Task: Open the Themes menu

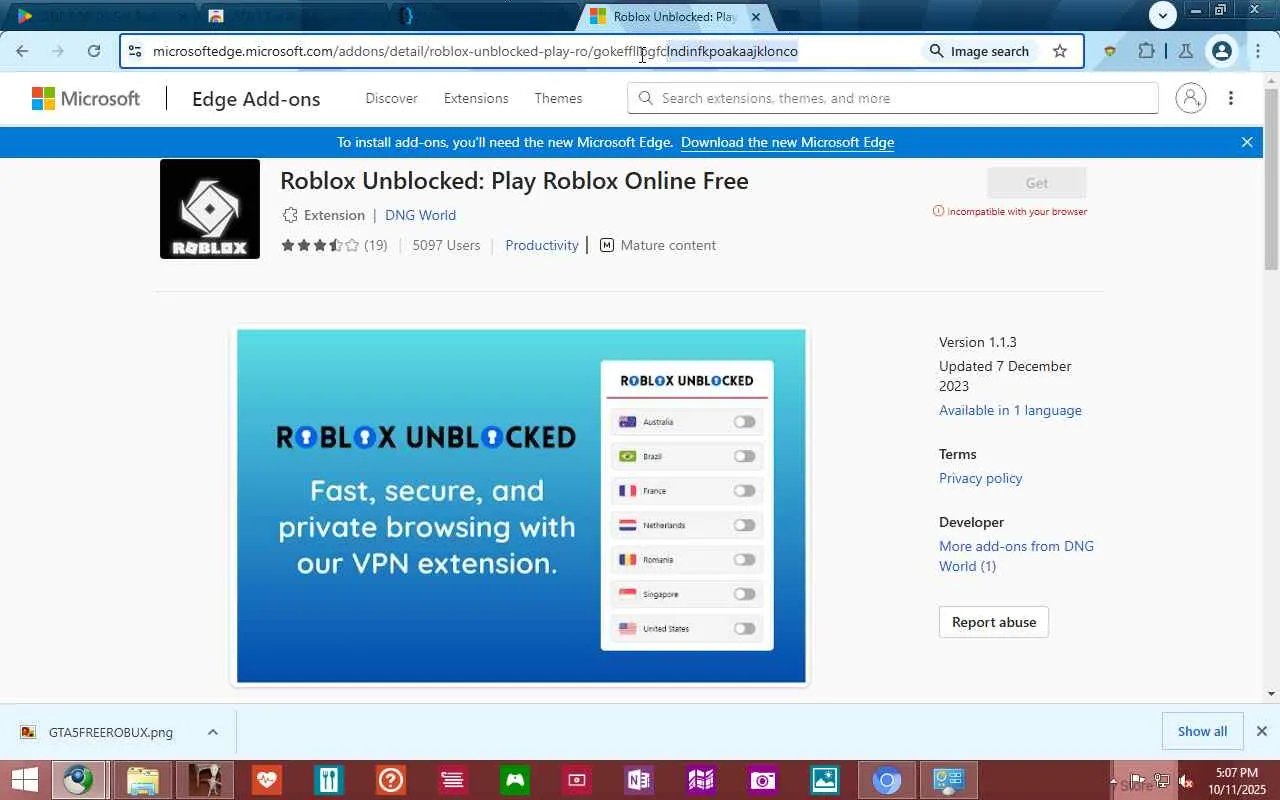Action: tap(558, 98)
